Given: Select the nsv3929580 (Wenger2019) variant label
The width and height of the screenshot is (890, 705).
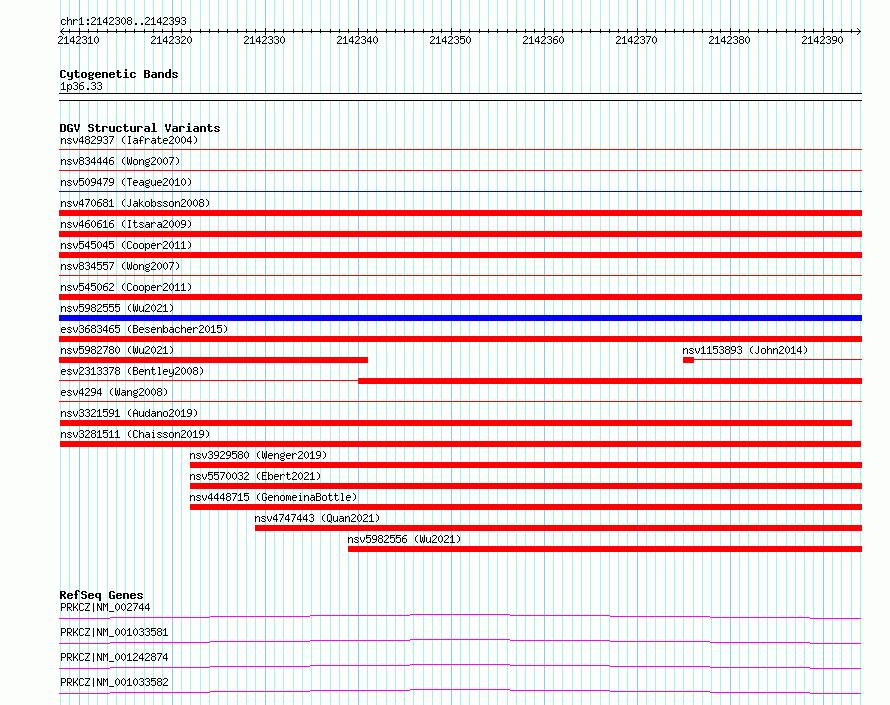Looking at the screenshot, I should (258, 455).
